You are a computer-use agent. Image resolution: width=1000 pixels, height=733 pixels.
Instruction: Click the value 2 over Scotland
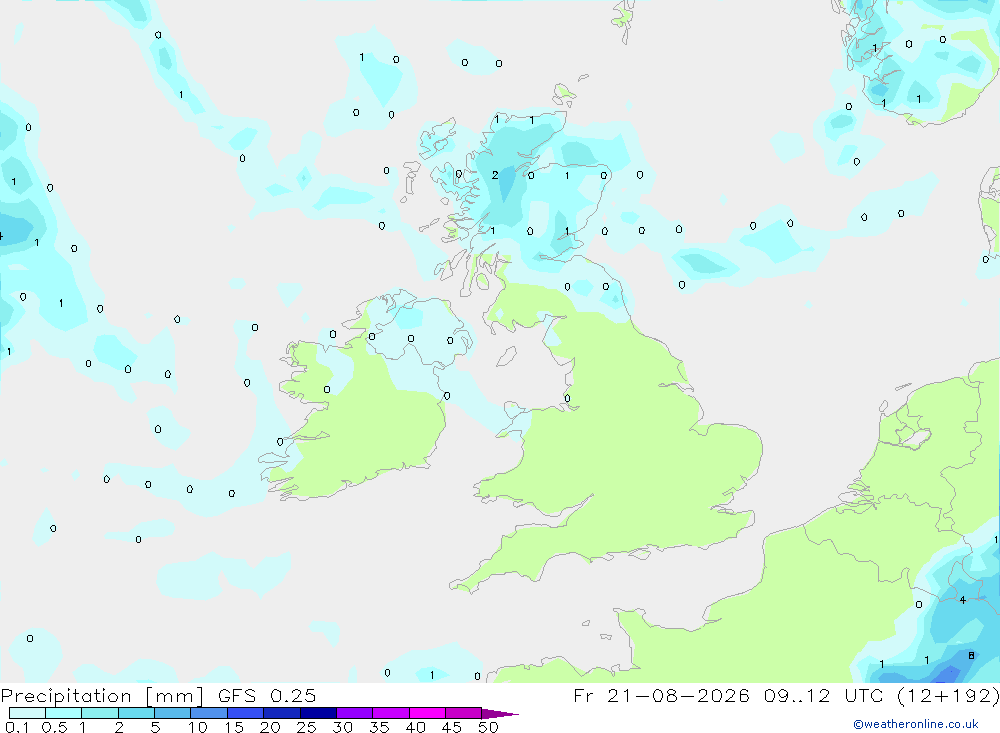pyautogui.click(x=495, y=175)
